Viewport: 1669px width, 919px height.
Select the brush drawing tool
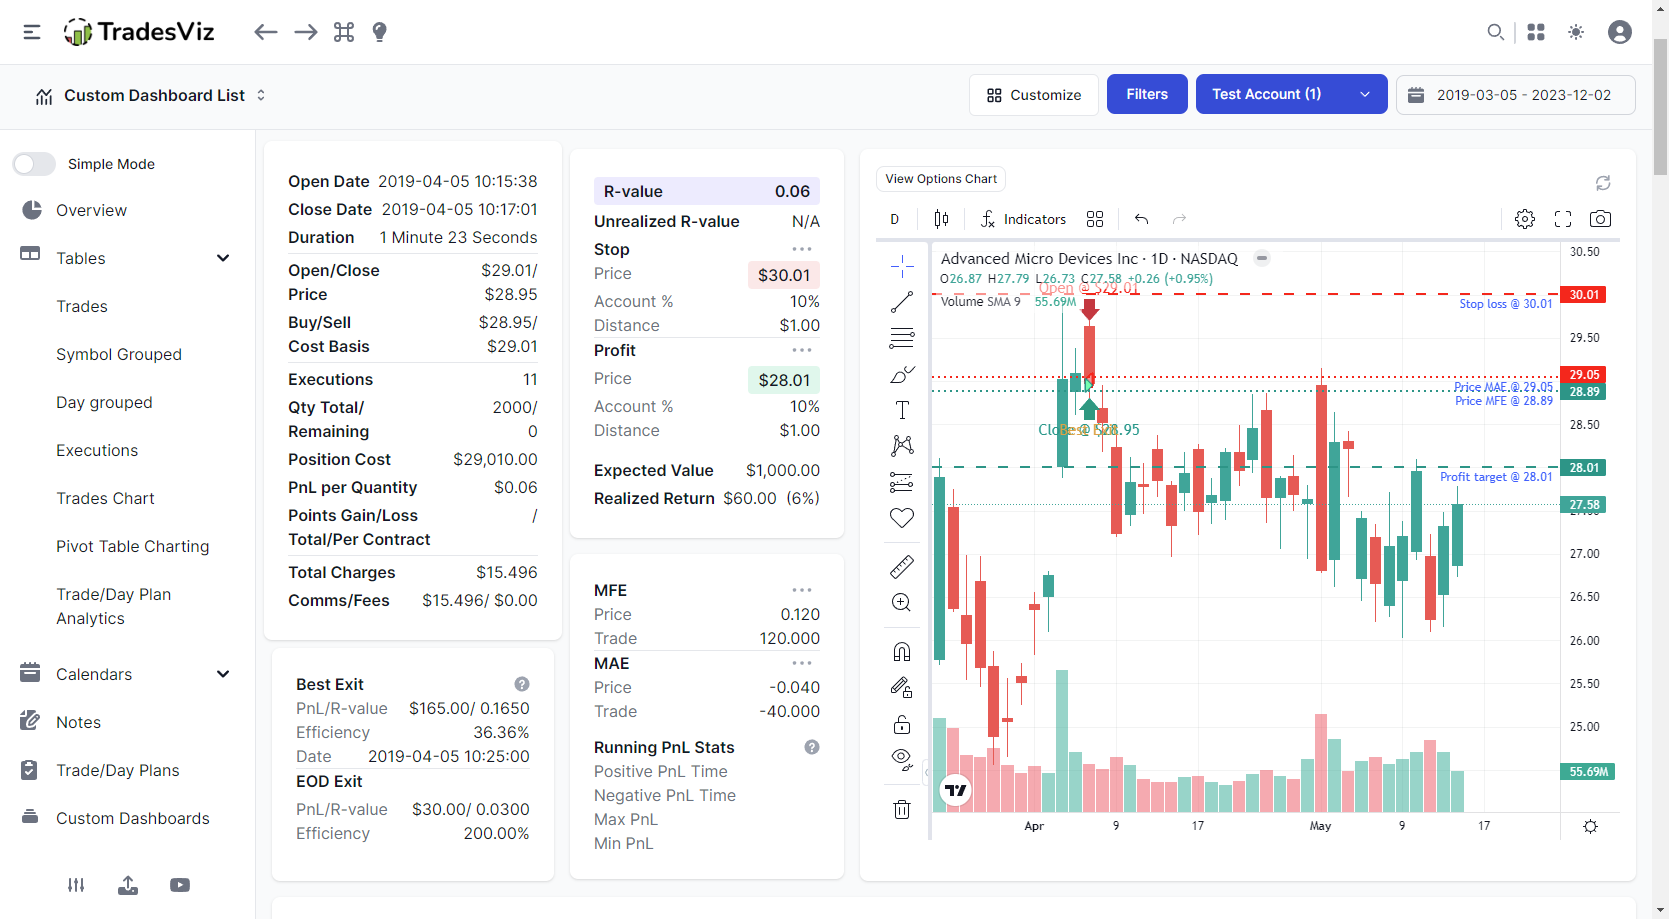point(902,375)
